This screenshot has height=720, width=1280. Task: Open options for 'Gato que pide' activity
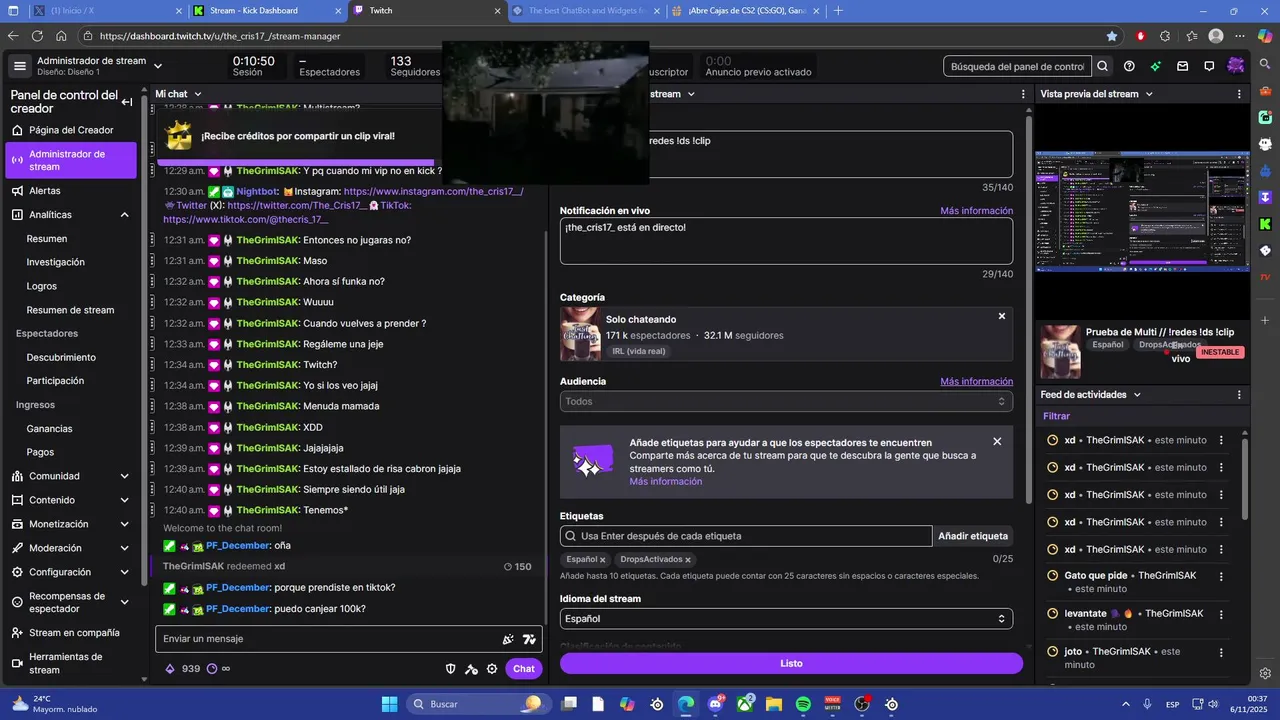1221,576
